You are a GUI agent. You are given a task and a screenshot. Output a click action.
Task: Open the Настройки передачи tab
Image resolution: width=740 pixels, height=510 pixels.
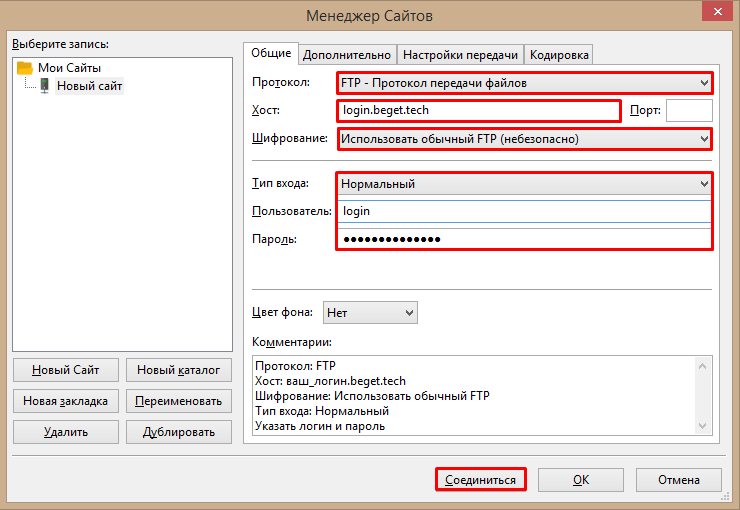[460, 55]
